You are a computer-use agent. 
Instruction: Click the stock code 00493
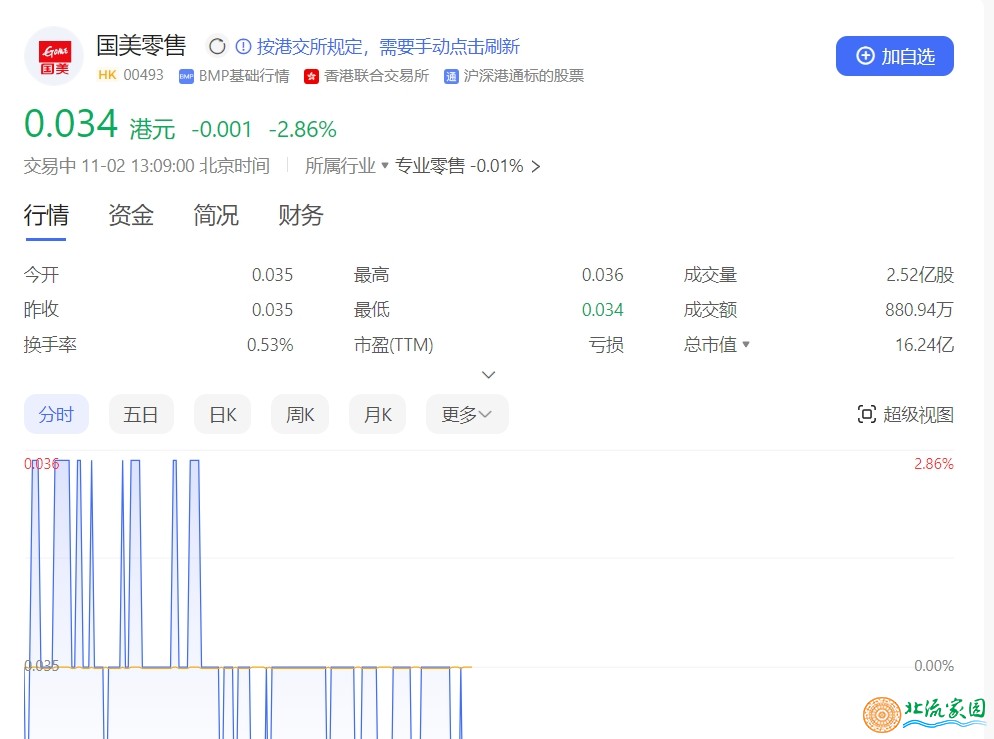[143, 75]
